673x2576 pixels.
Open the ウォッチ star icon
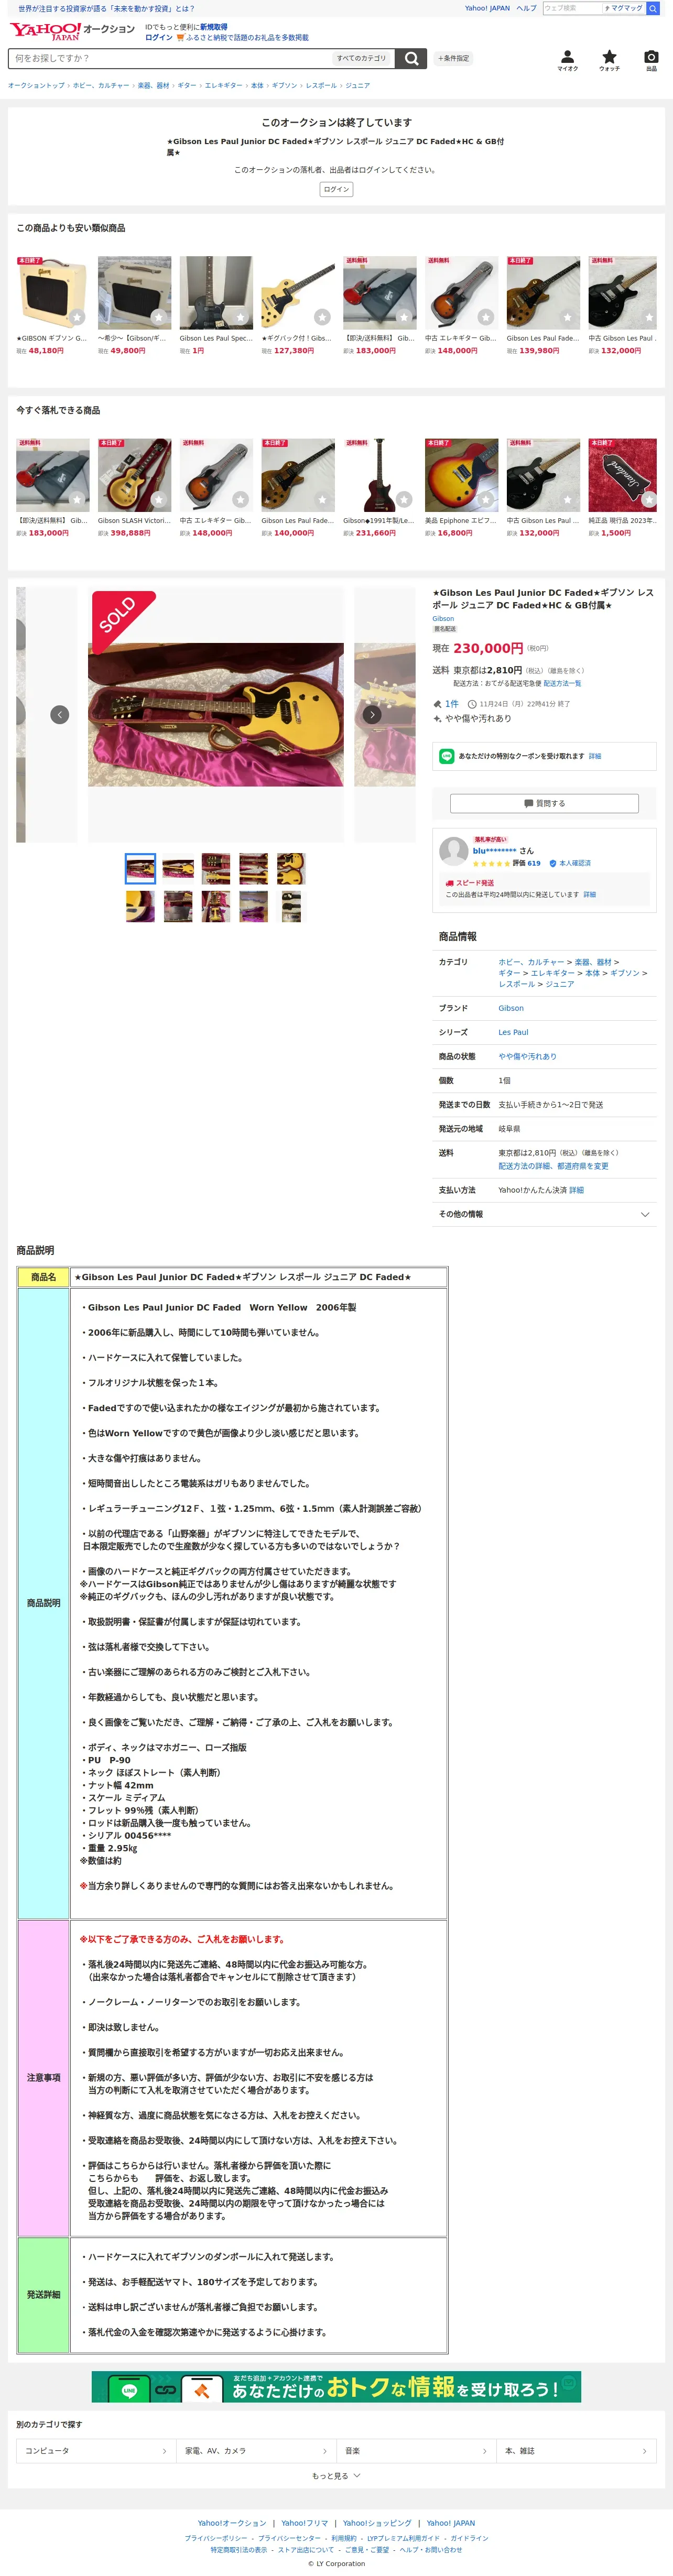point(609,60)
